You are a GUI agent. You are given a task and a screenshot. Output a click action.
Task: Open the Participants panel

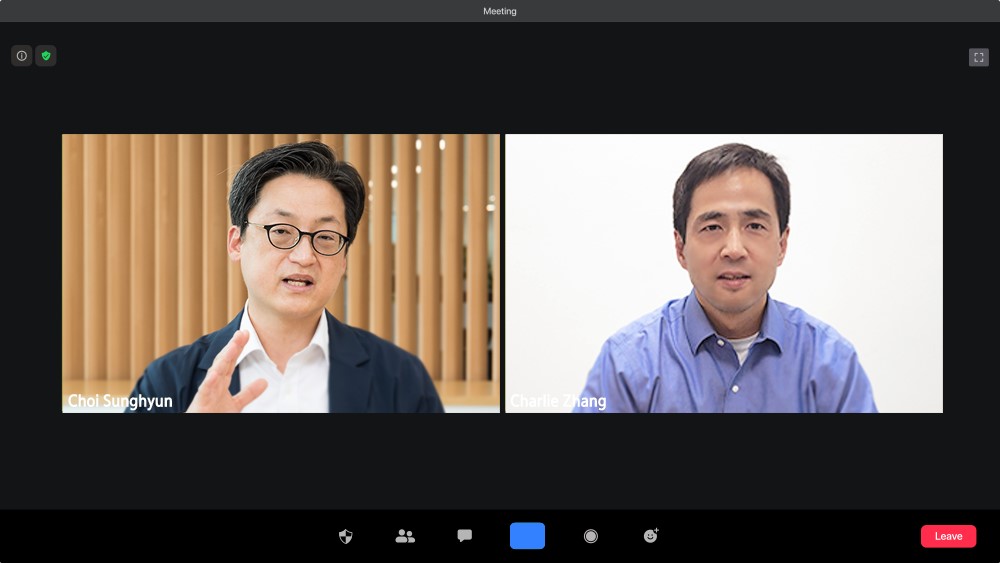[x=405, y=536]
